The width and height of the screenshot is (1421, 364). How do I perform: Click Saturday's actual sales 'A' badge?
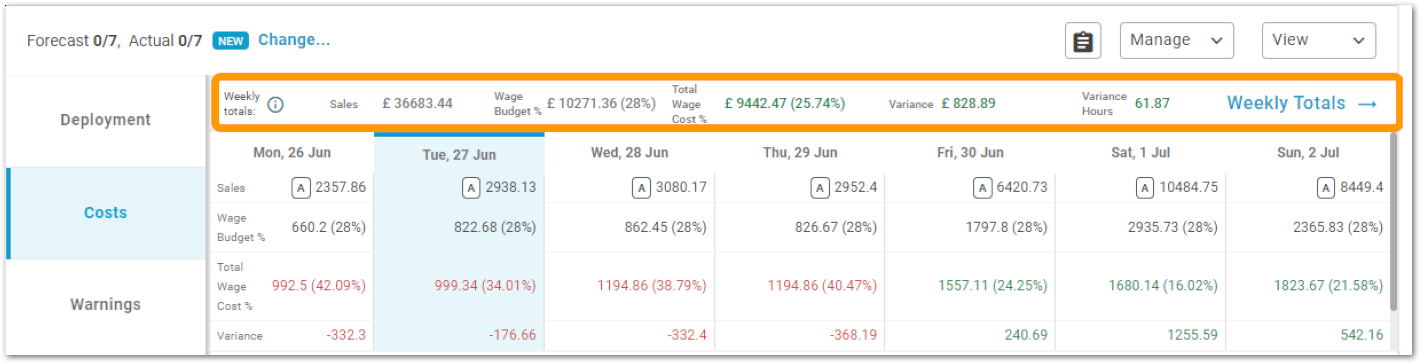coord(1147,188)
